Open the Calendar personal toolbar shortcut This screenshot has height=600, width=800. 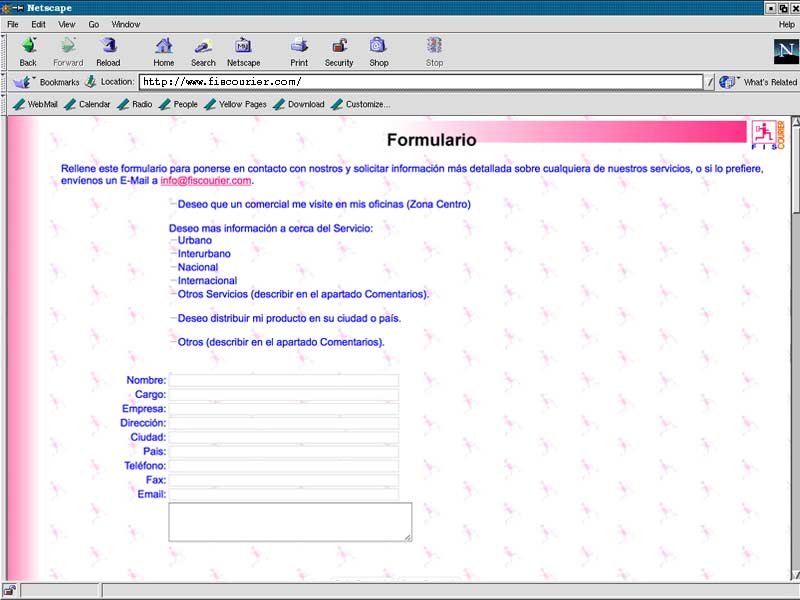coord(87,104)
